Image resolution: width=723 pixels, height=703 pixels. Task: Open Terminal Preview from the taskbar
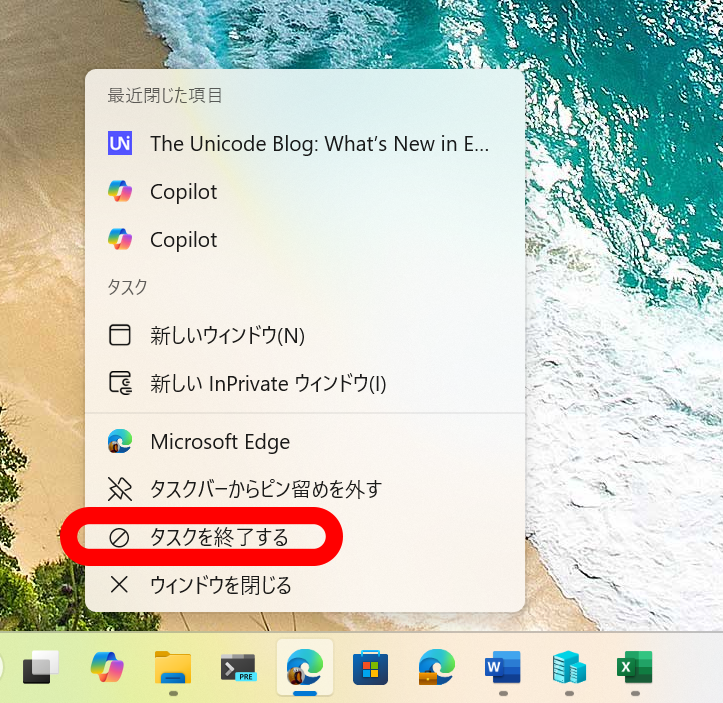click(238, 667)
